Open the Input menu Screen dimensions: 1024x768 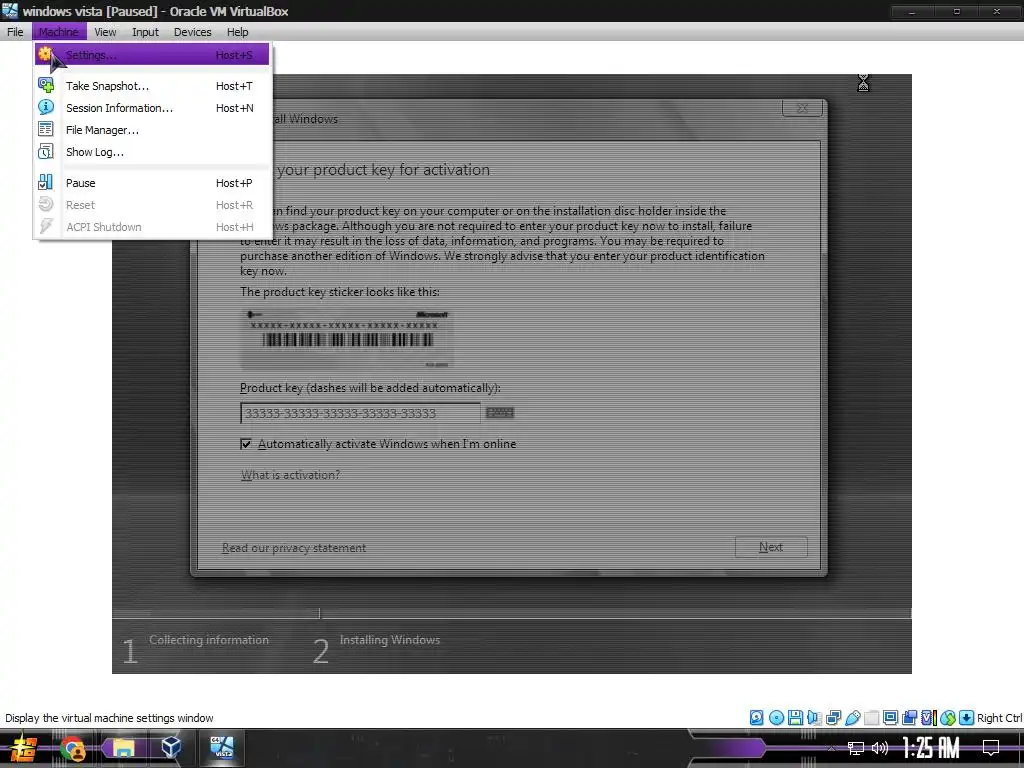point(145,31)
